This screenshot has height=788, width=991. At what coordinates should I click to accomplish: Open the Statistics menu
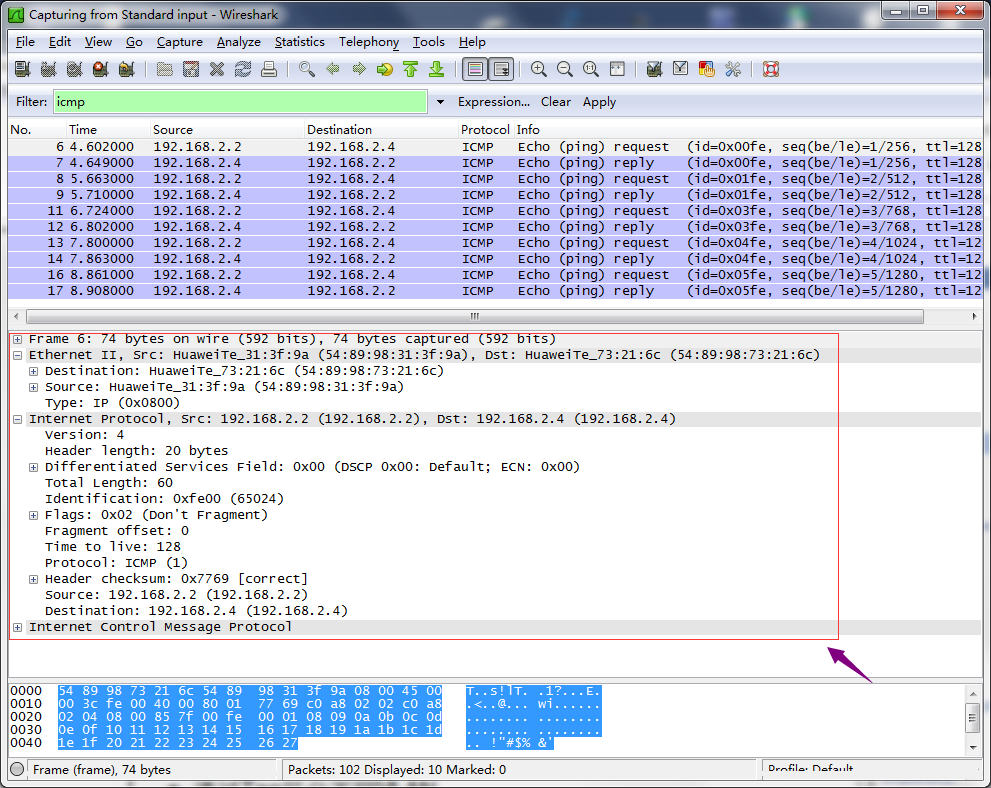(x=300, y=42)
